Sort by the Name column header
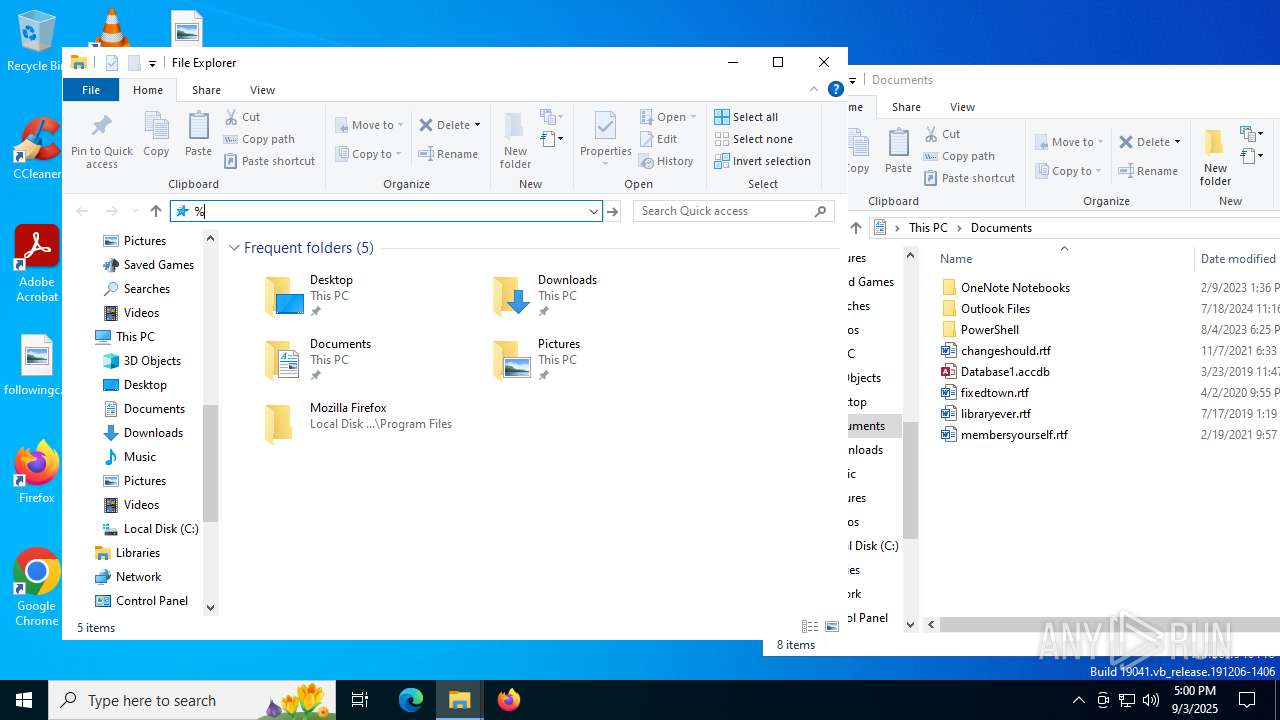This screenshot has height=720, width=1280. [956, 259]
